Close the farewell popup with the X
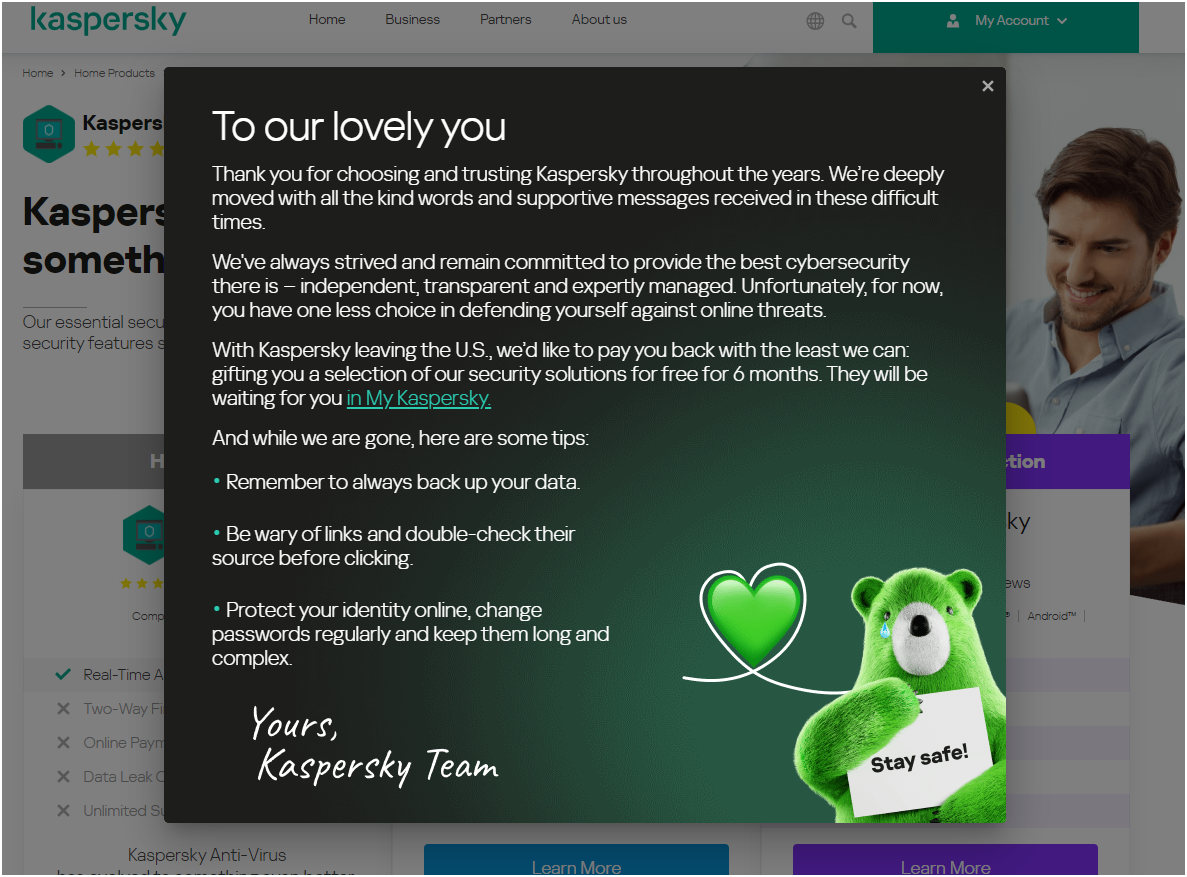 pyautogui.click(x=987, y=86)
